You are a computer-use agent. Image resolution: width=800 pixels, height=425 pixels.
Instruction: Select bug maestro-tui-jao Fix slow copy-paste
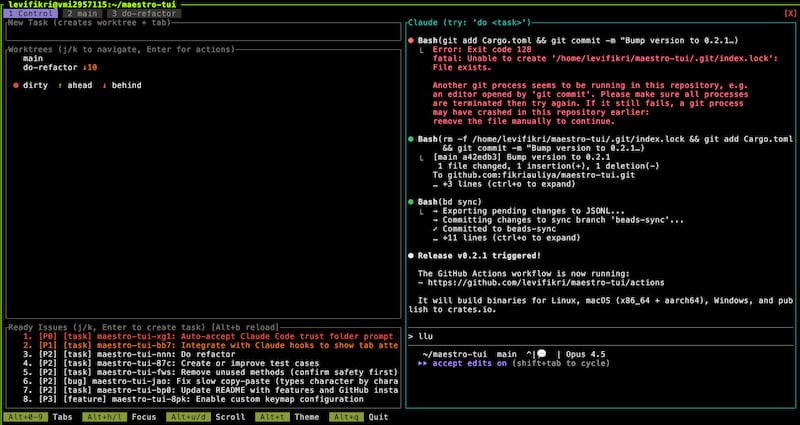click(210, 381)
